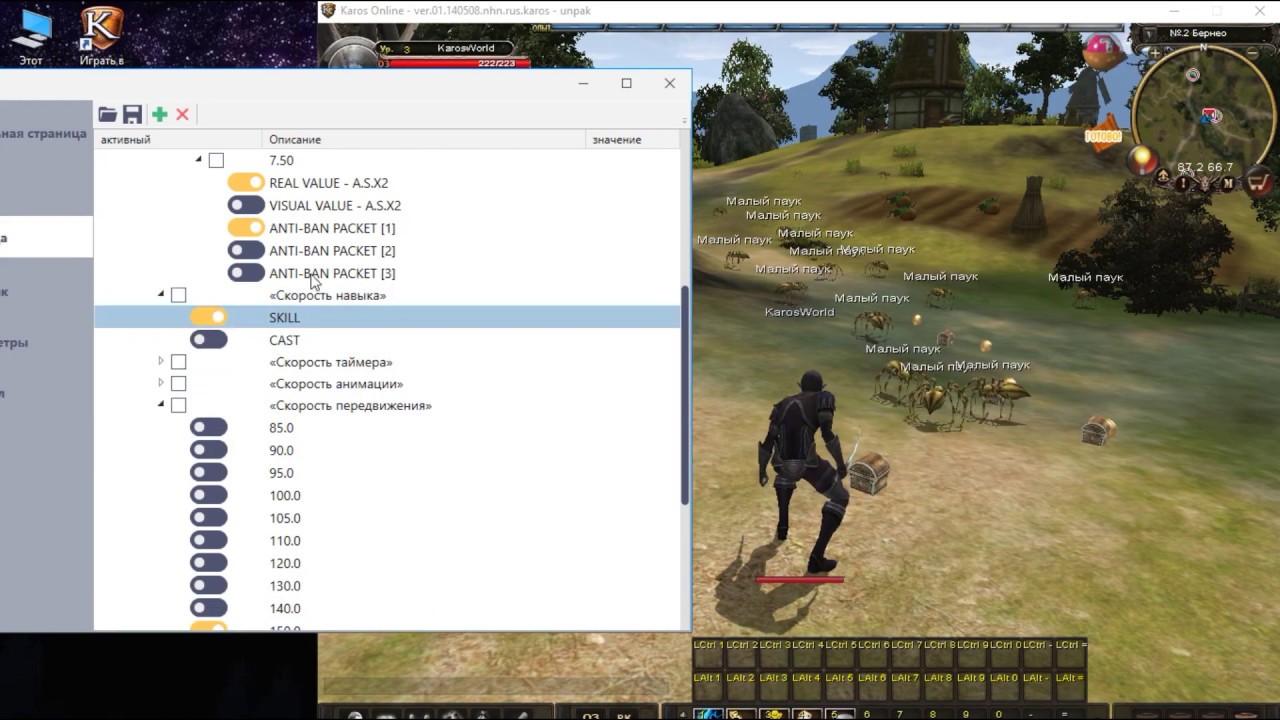The width and height of the screenshot is (1280, 720).
Task: Turn on ANTI-BAN PACKET [3] switch
Action: coord(246,273)
